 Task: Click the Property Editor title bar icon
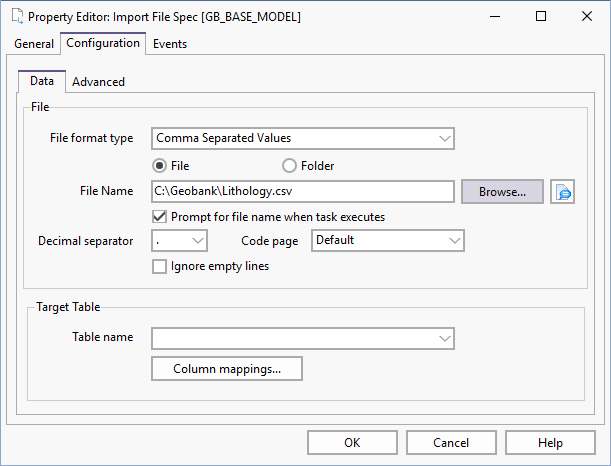tap(16, 16)
